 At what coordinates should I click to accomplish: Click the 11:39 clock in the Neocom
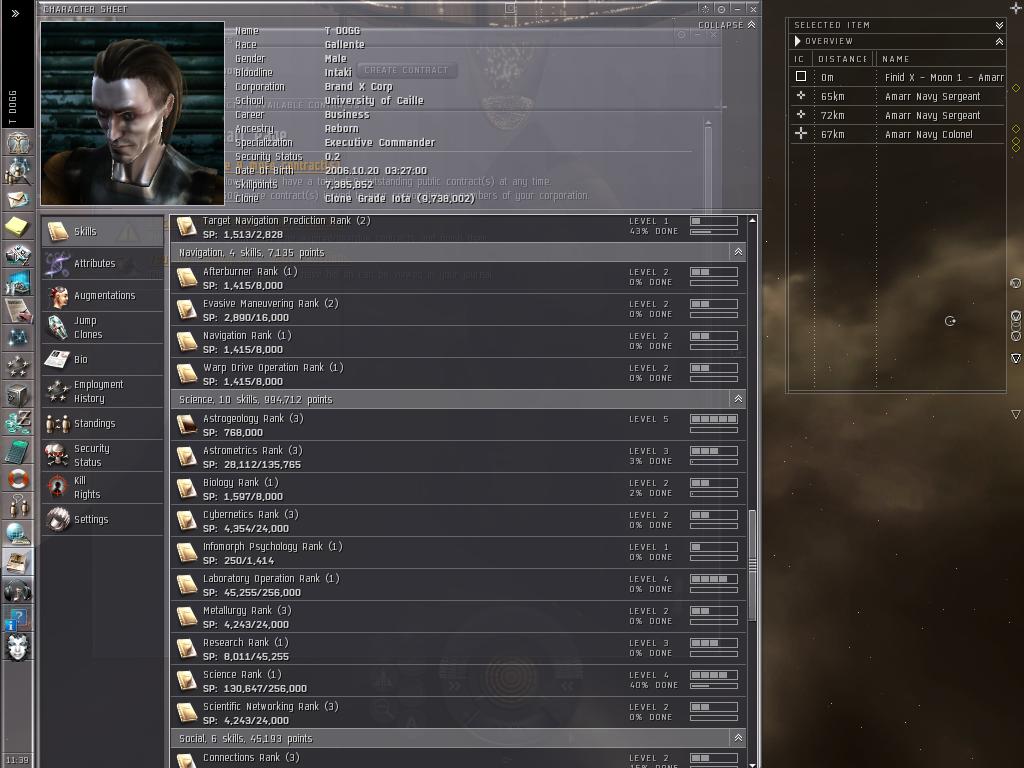coord(17,760)
